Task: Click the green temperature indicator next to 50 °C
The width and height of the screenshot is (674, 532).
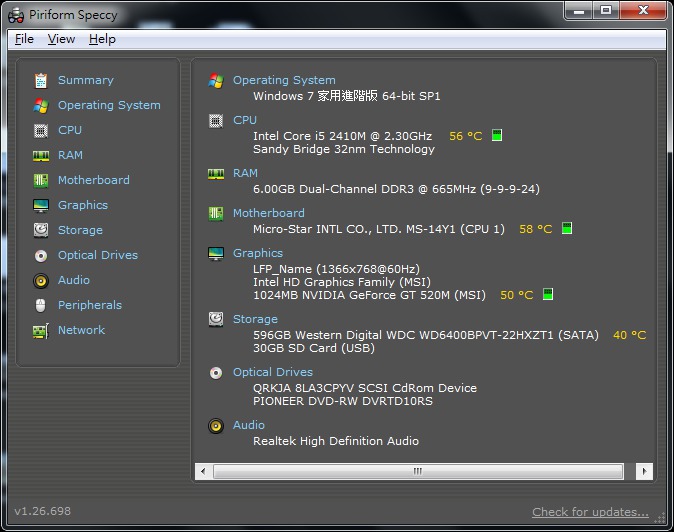Action: pyautogui.click(x=548, y=294)
